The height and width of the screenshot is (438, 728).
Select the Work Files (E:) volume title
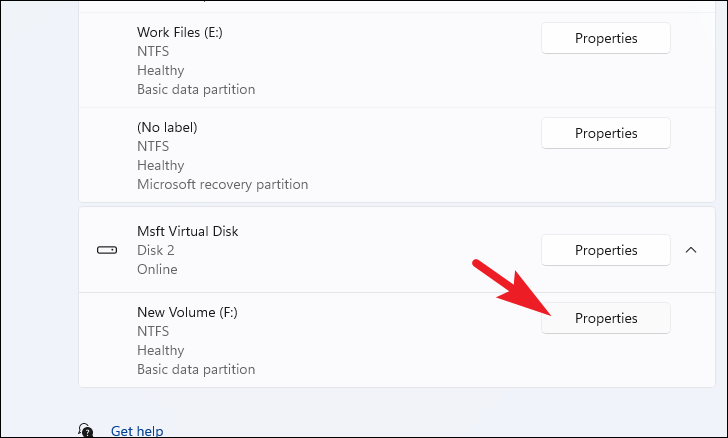(x=180, y=33)
